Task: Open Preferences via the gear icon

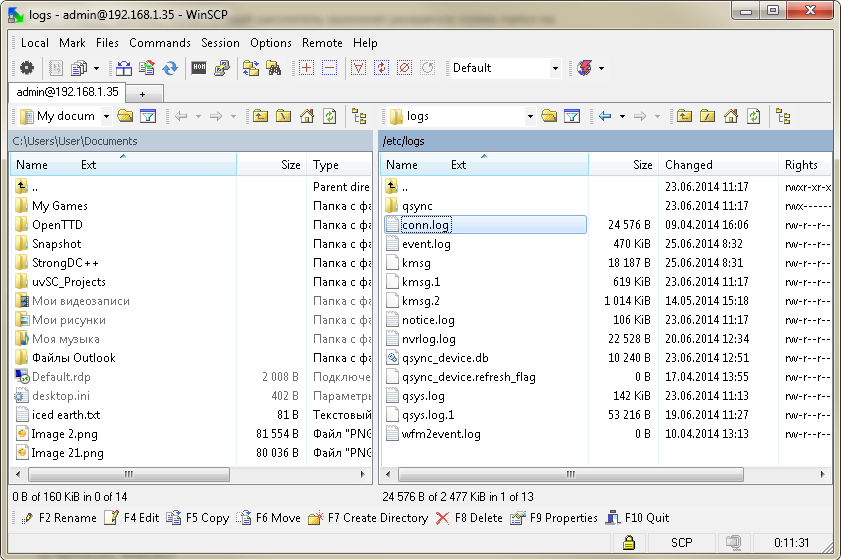Action: (x=26, y=68)
